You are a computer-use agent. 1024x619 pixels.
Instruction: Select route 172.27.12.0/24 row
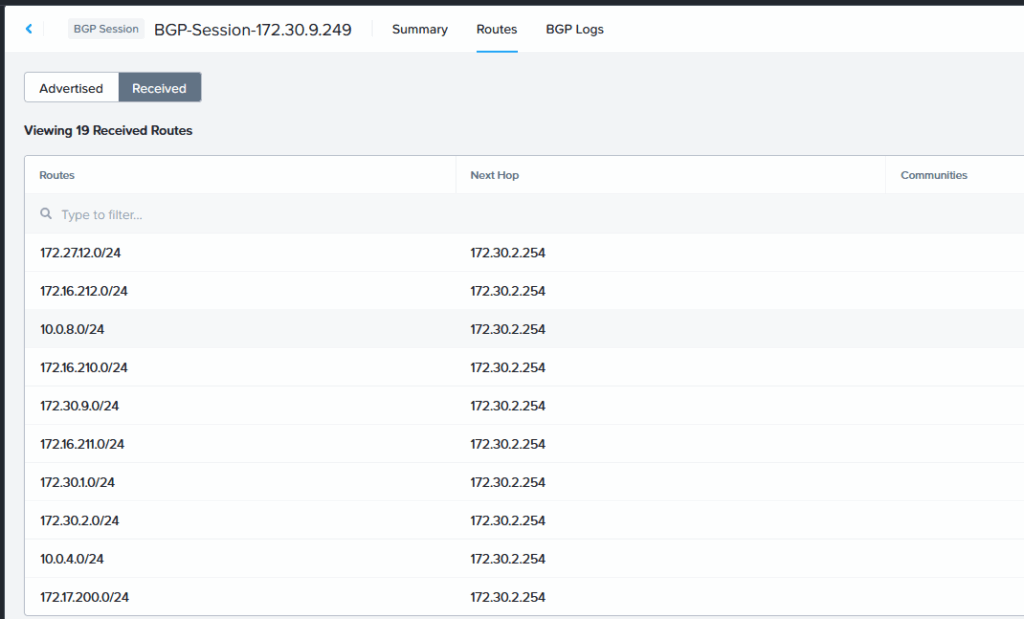(x=80, y=253)
